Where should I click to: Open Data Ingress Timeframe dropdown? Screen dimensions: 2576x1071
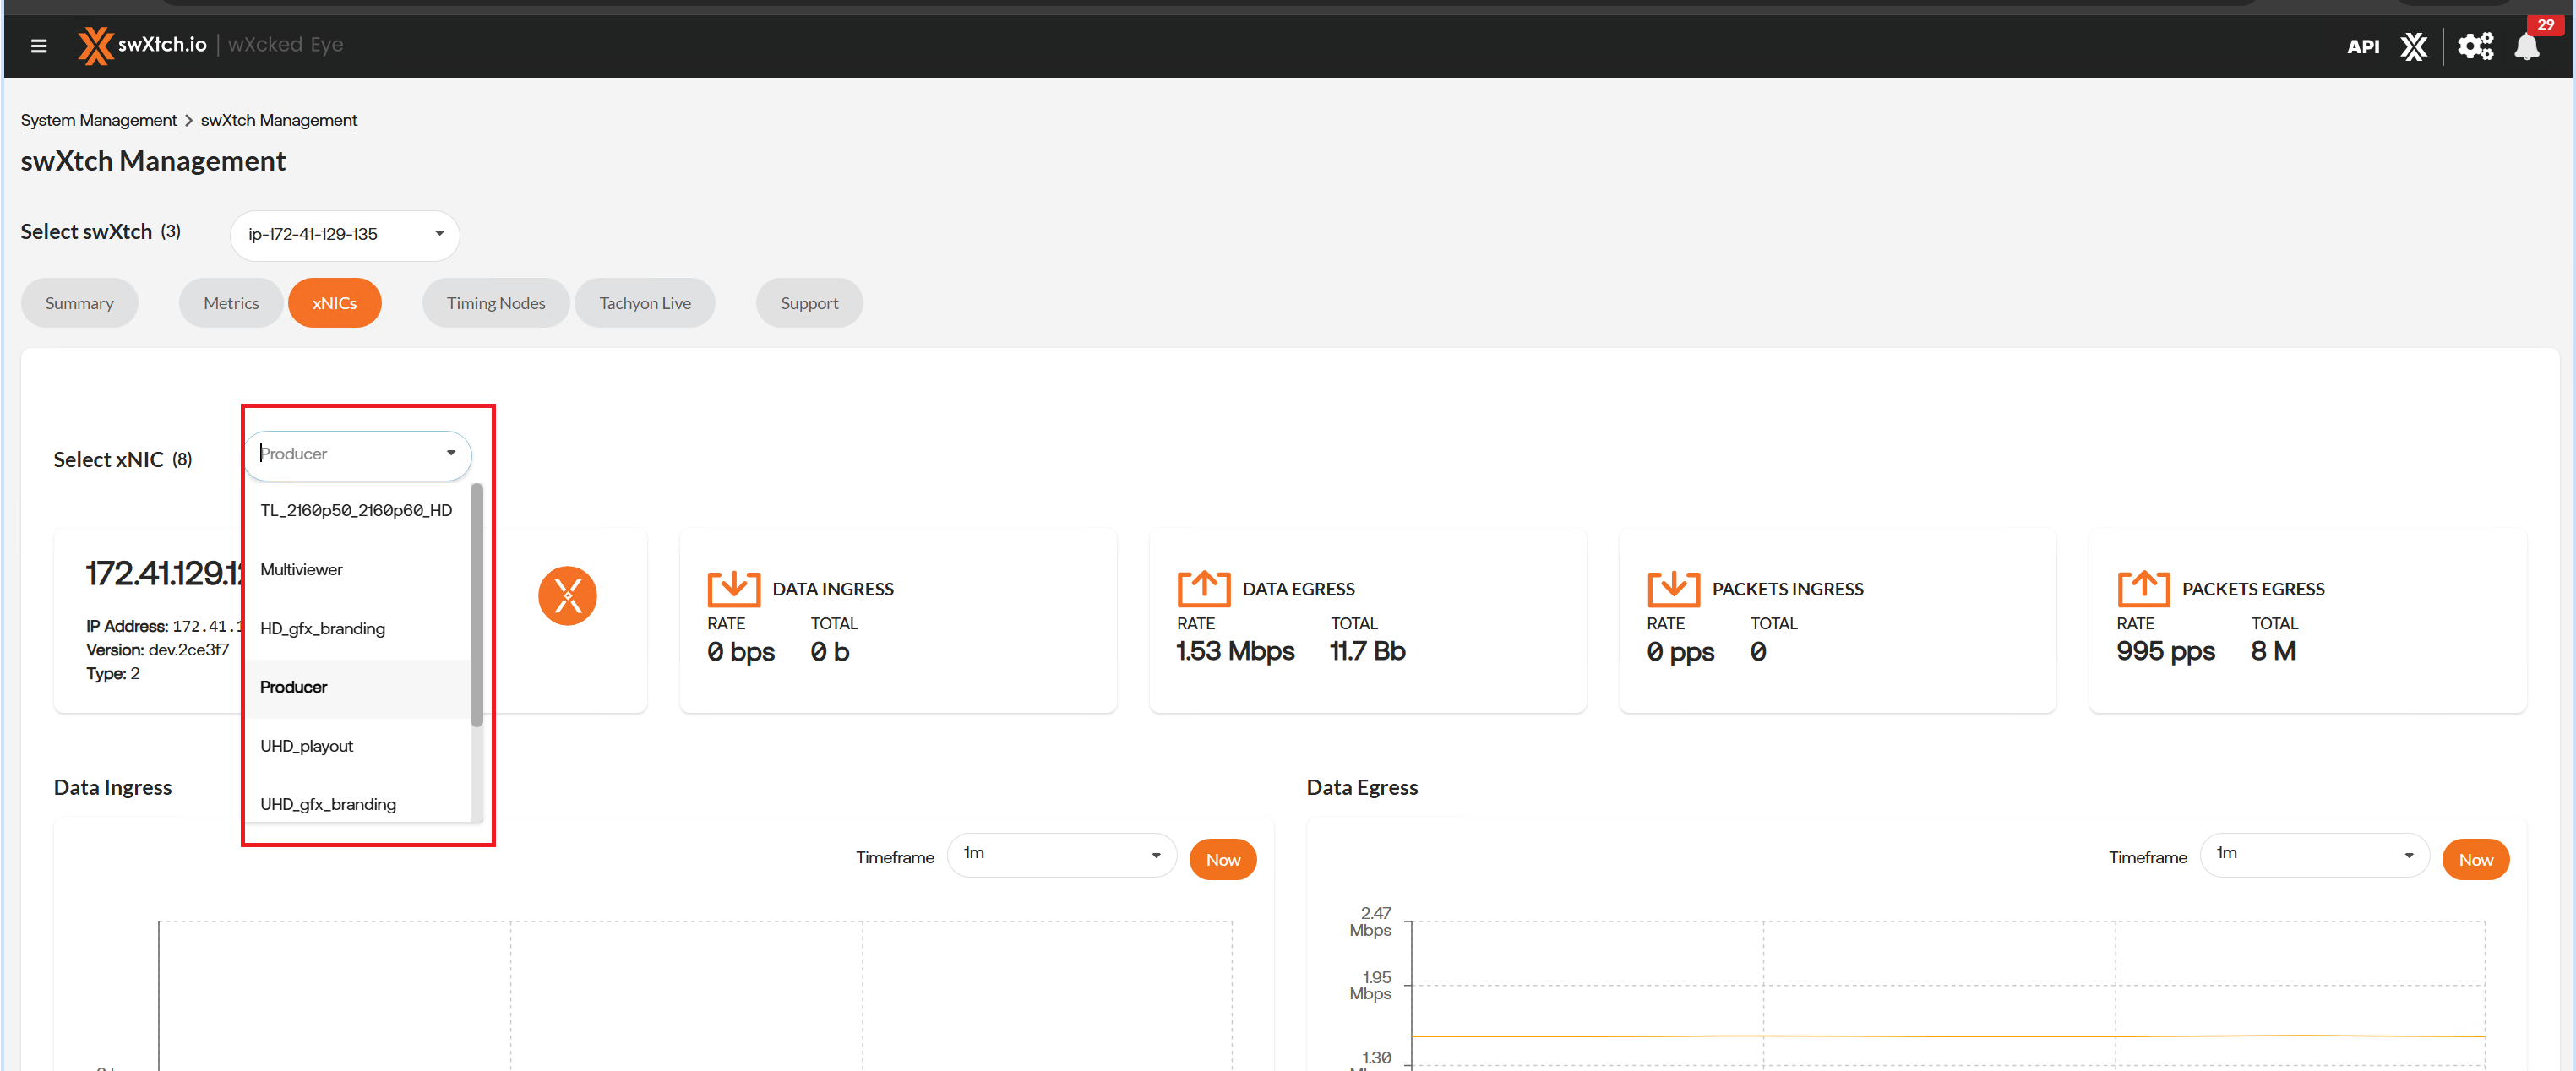(x=1060, y=854)
